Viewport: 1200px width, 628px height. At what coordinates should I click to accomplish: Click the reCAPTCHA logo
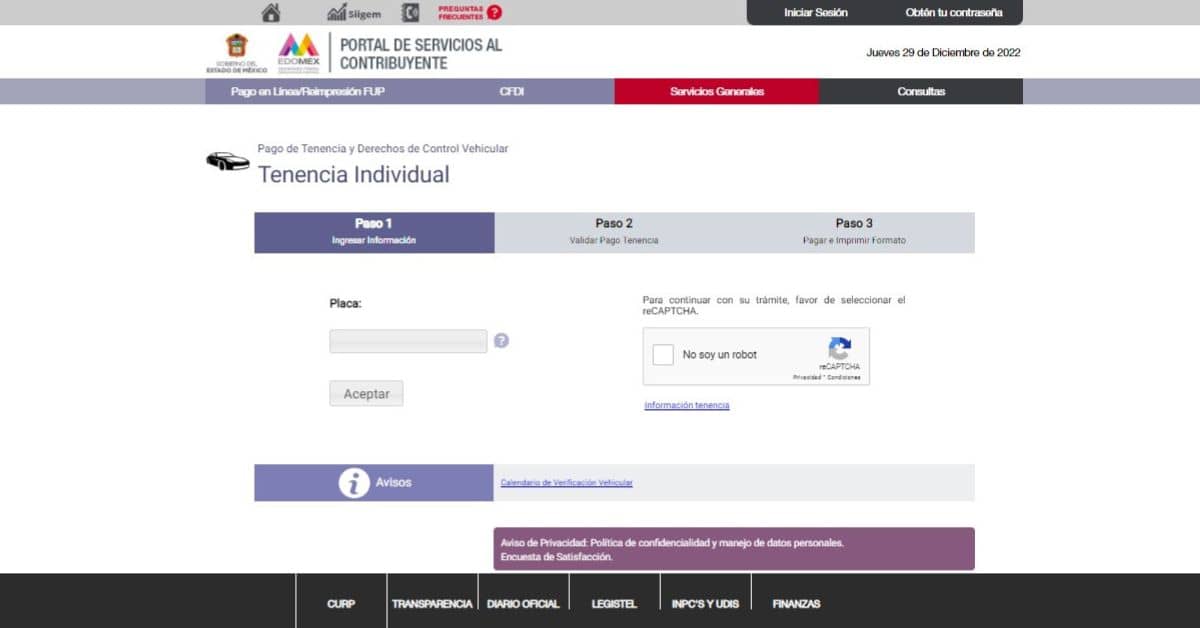[x=840, y=349]
